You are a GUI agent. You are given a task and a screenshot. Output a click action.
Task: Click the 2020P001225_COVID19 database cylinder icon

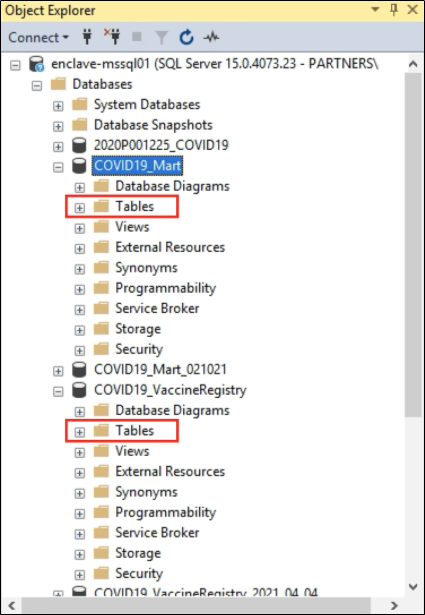[79, 146]
